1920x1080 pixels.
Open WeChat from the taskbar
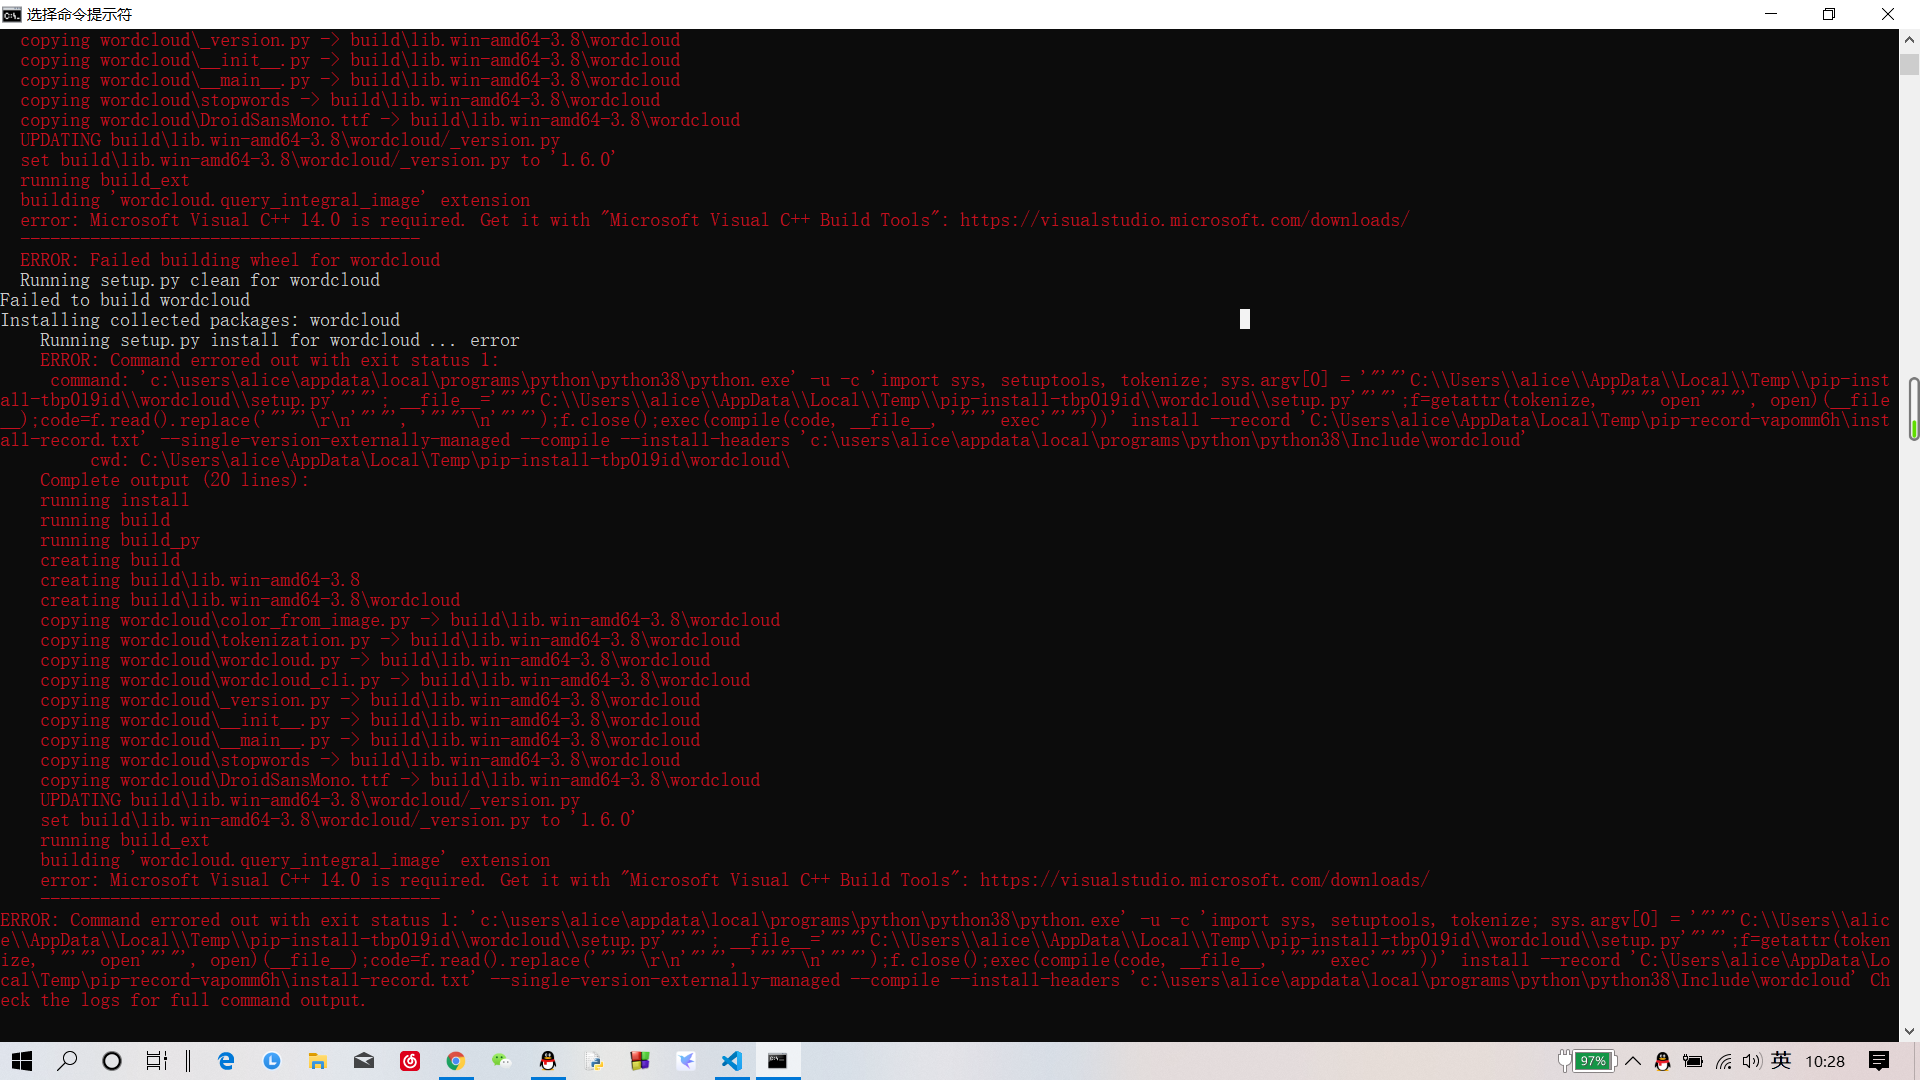(x=502, y=1061)
